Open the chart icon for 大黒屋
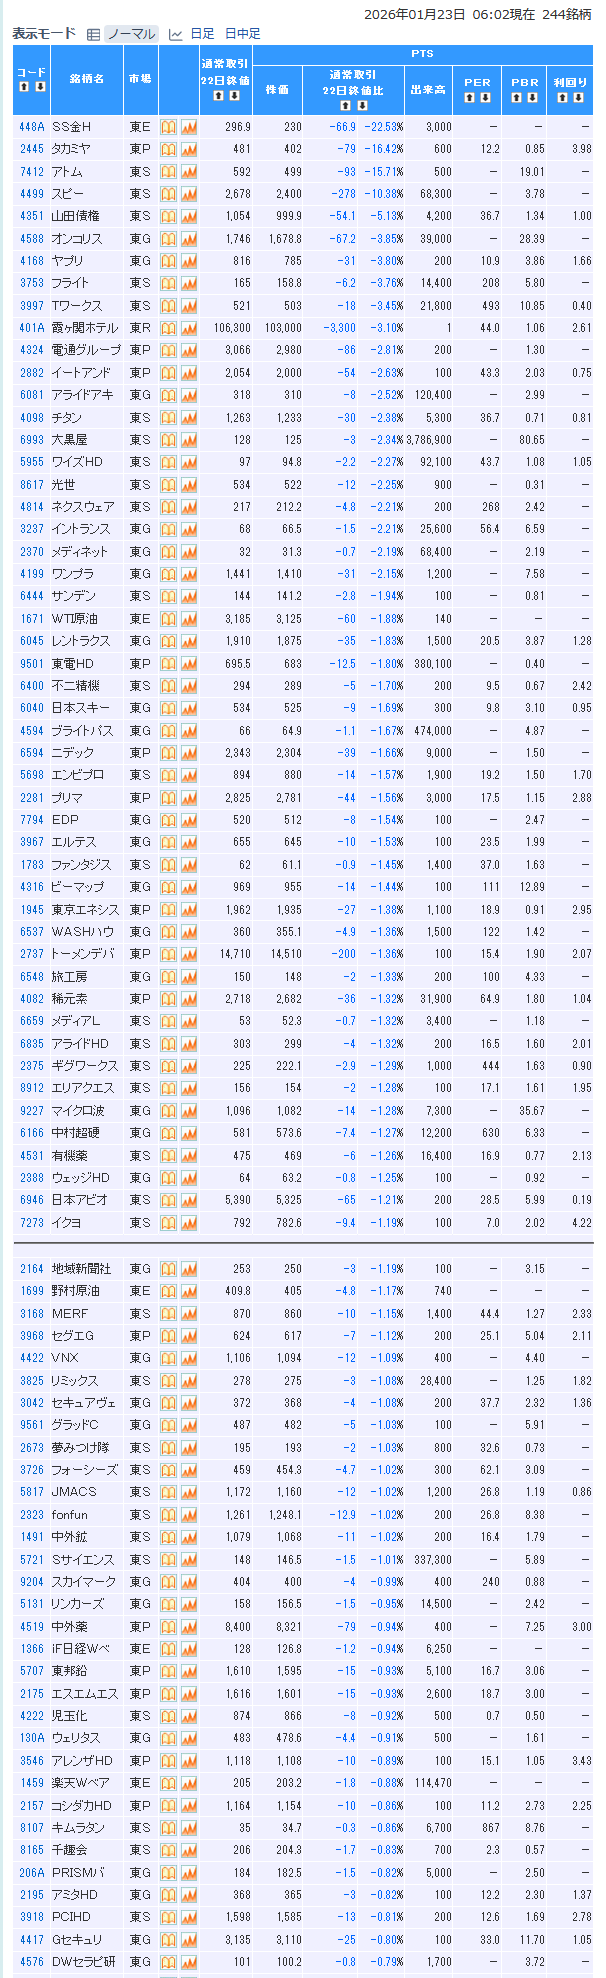The height and width of the screenshot is (1978, 606). click(189, 440)
